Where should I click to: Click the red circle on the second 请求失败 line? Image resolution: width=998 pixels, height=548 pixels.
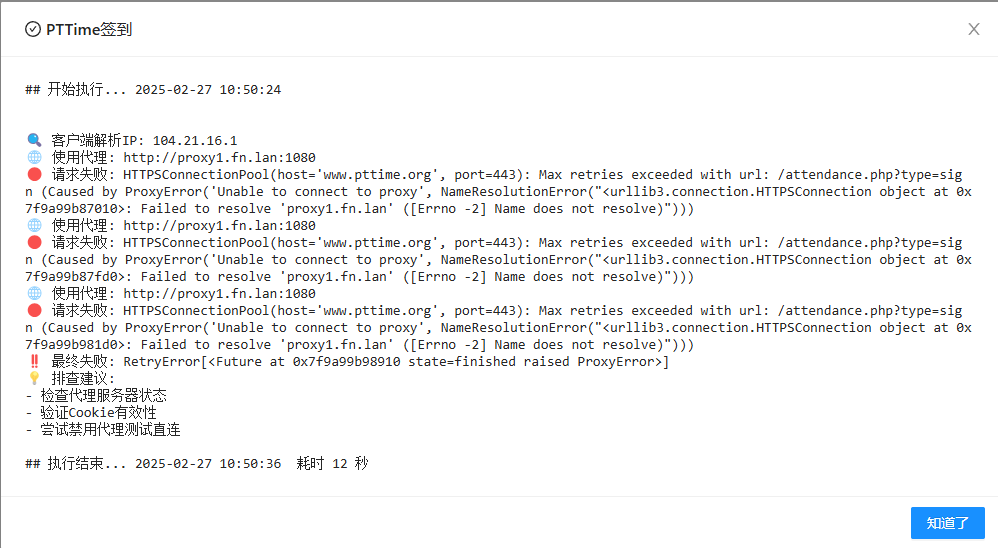pyautogui.click(x=34, y=242)
